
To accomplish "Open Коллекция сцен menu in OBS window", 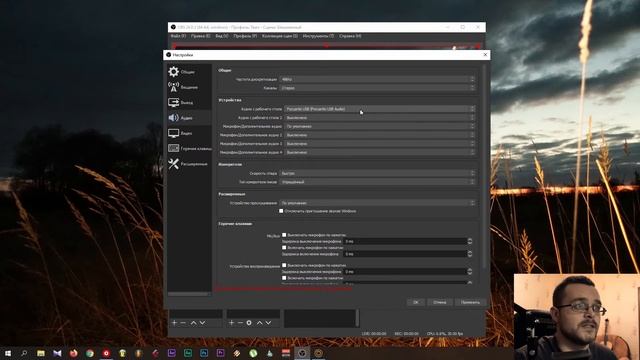I will [x=280, y=36].
